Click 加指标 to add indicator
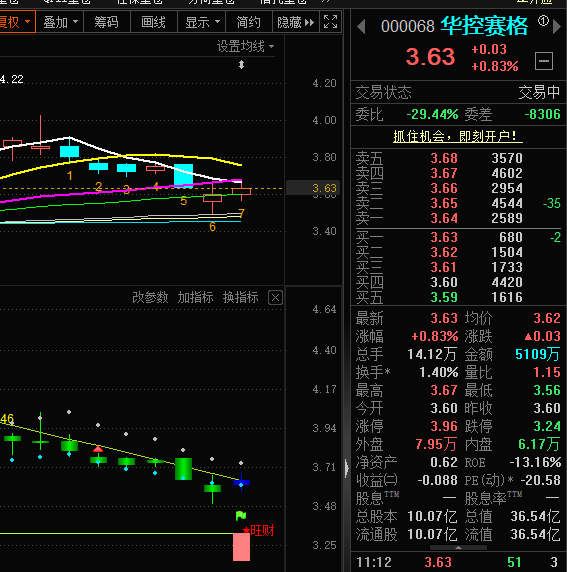 pyautogui.click(x=195, y=298)
